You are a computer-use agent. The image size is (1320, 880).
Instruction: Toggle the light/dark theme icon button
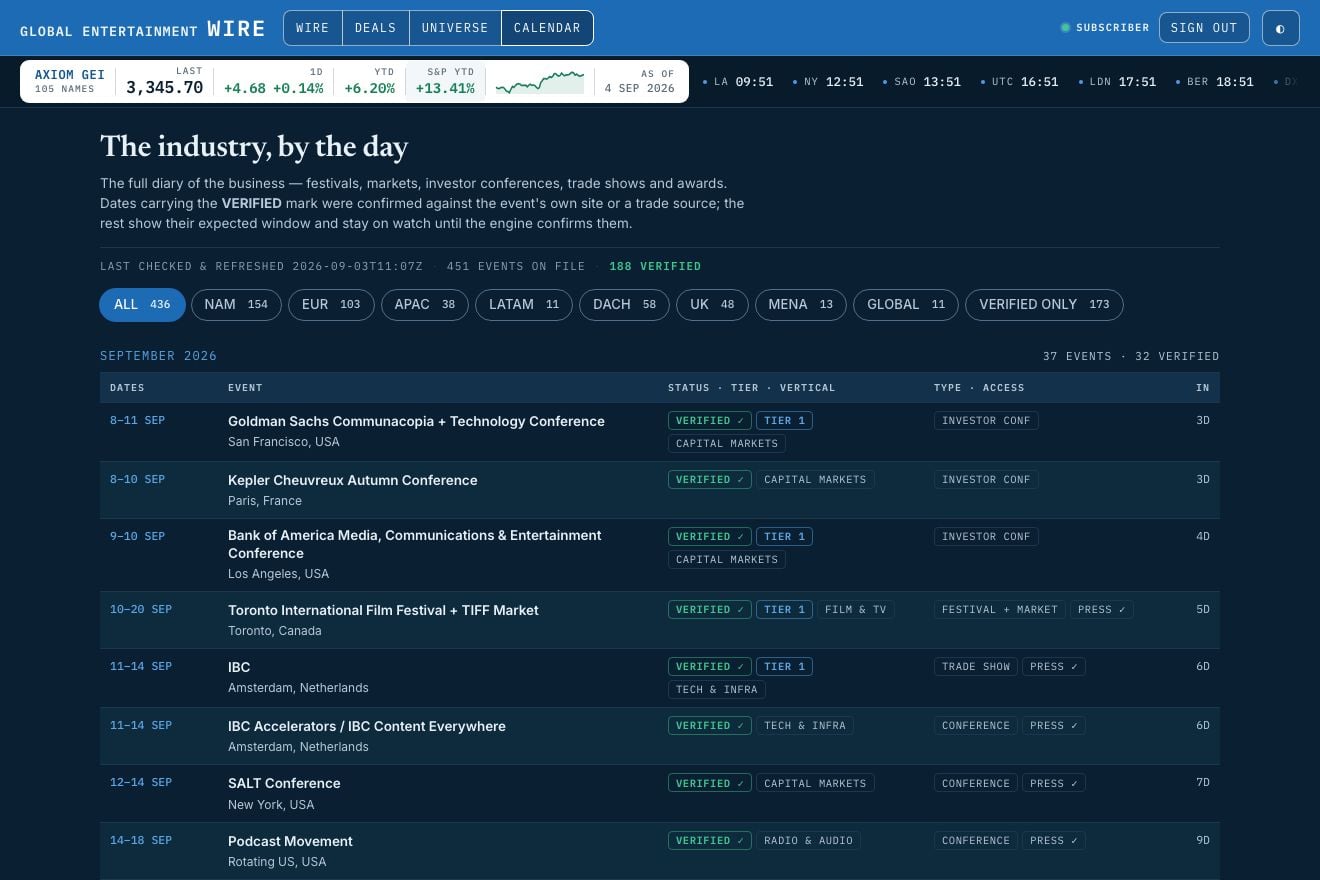point(1280,28)
